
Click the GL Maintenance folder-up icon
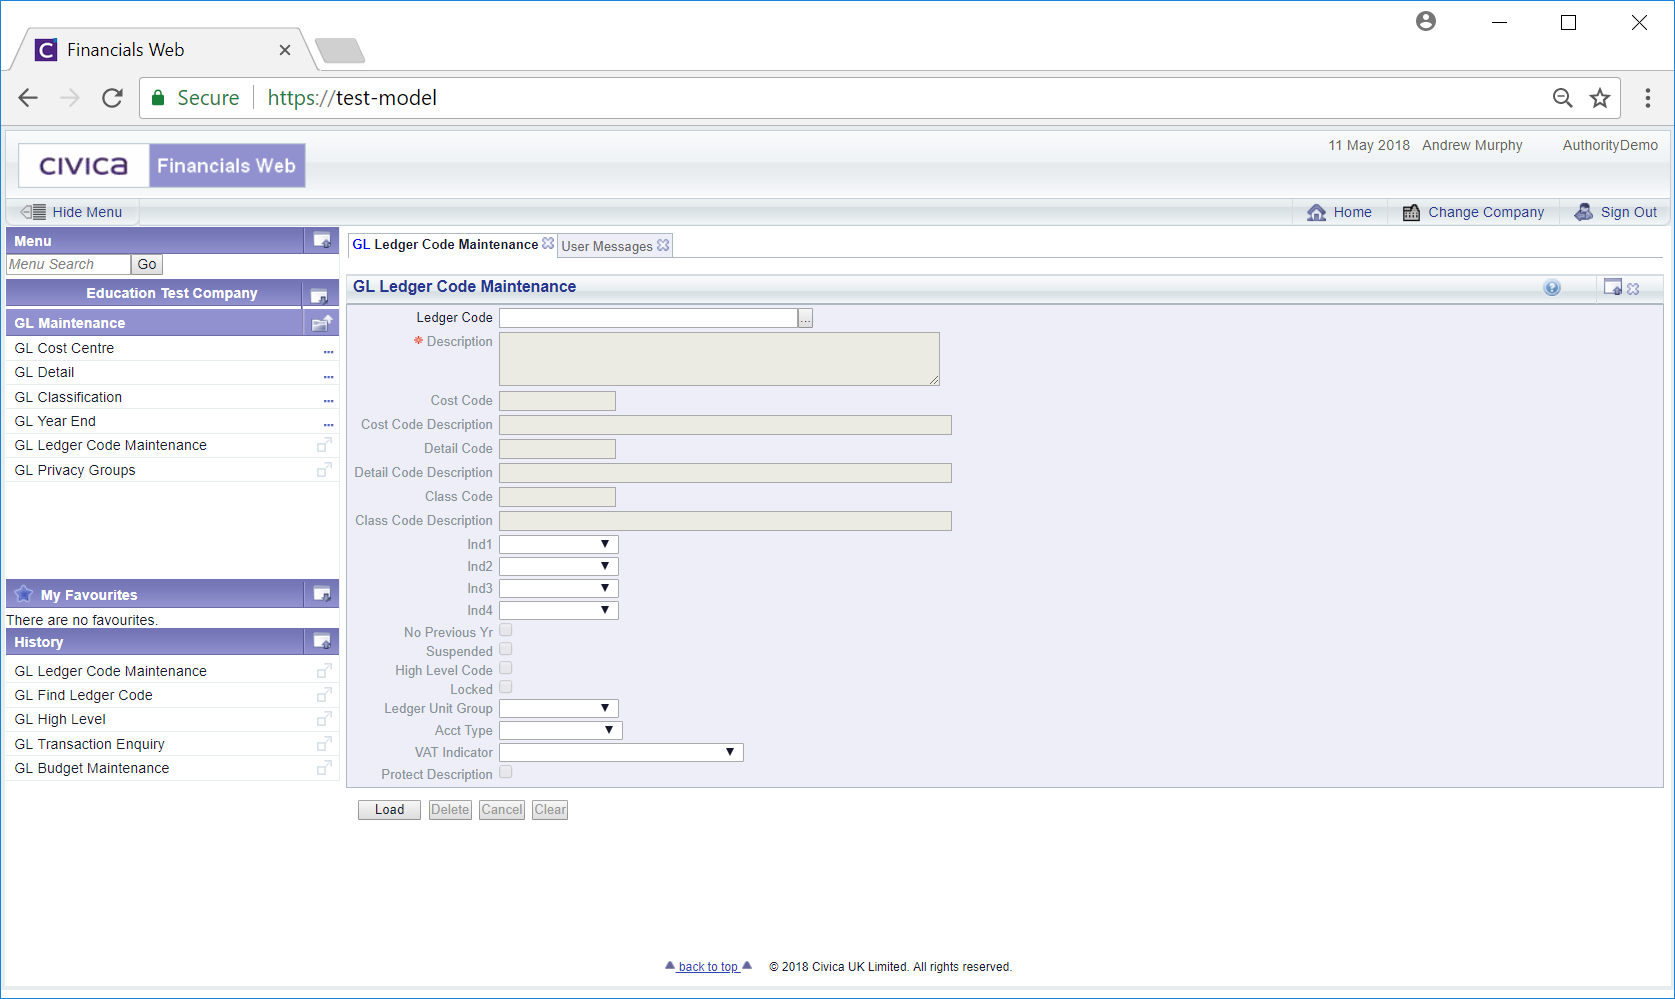[x=322, y=323]
